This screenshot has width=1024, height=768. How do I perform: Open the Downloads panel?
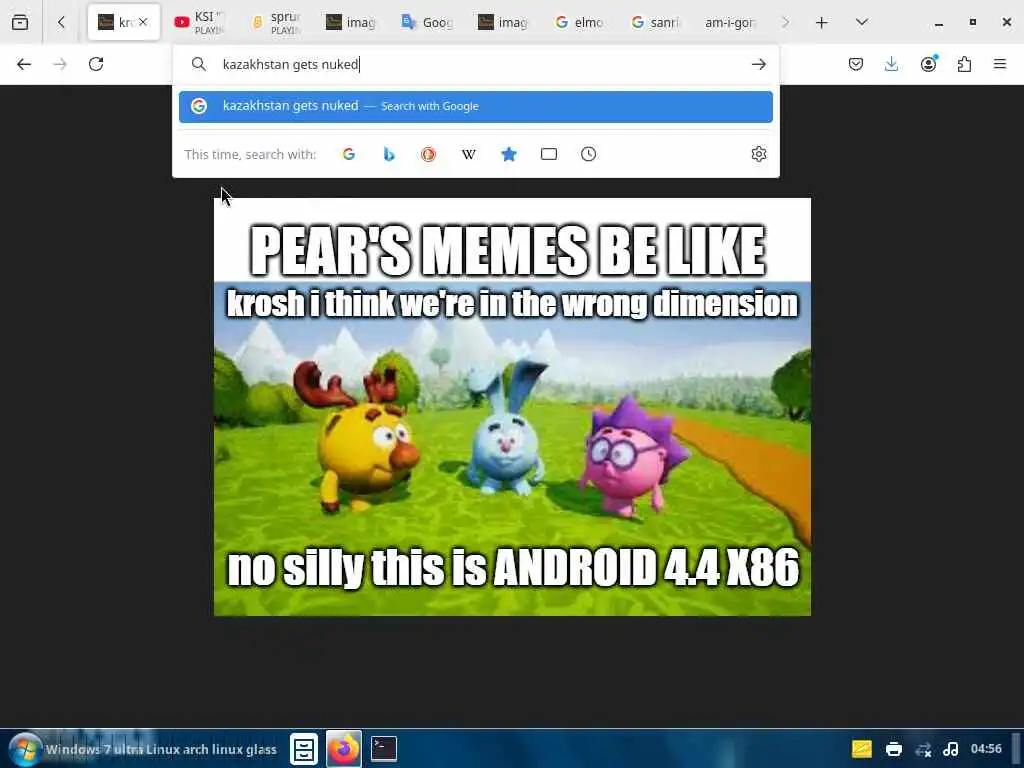(891, 64)
